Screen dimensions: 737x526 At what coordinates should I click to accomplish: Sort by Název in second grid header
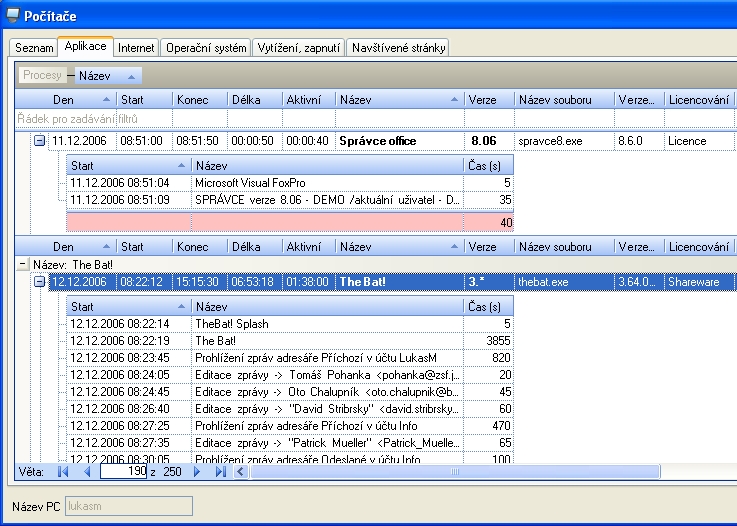coord(400,247)
